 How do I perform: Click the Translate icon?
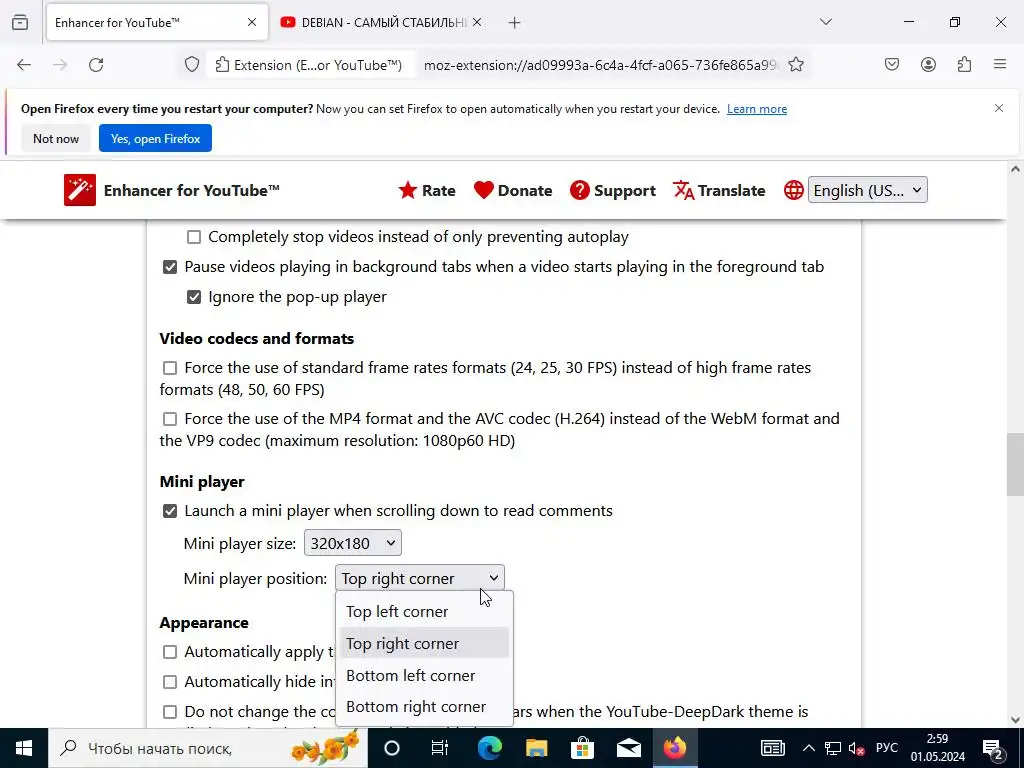pos(683,190)
